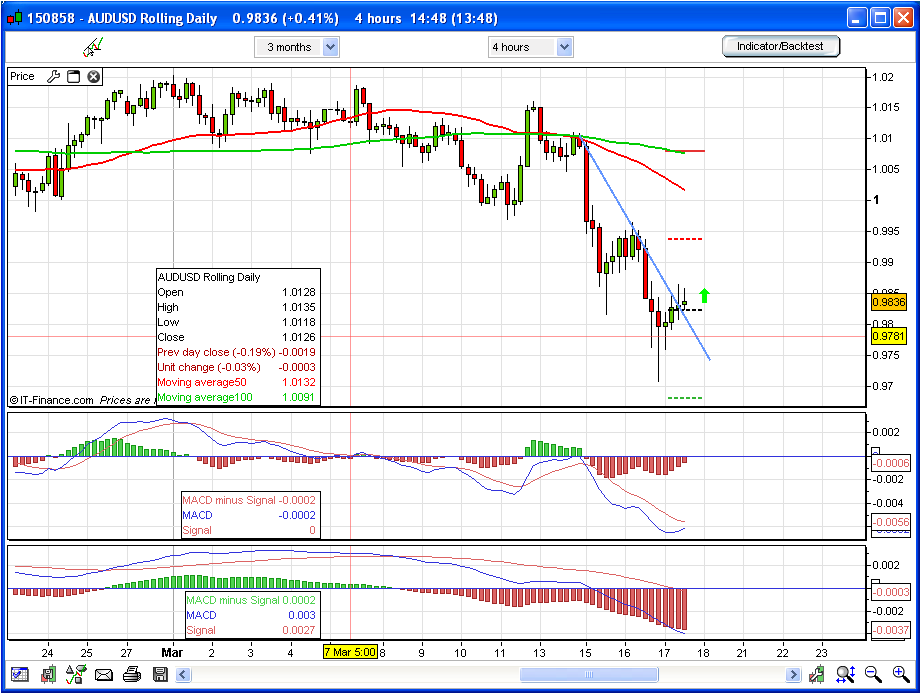Click the 'MACD 0.003' legend row
The image size is (921, 694).
[251, 615]
